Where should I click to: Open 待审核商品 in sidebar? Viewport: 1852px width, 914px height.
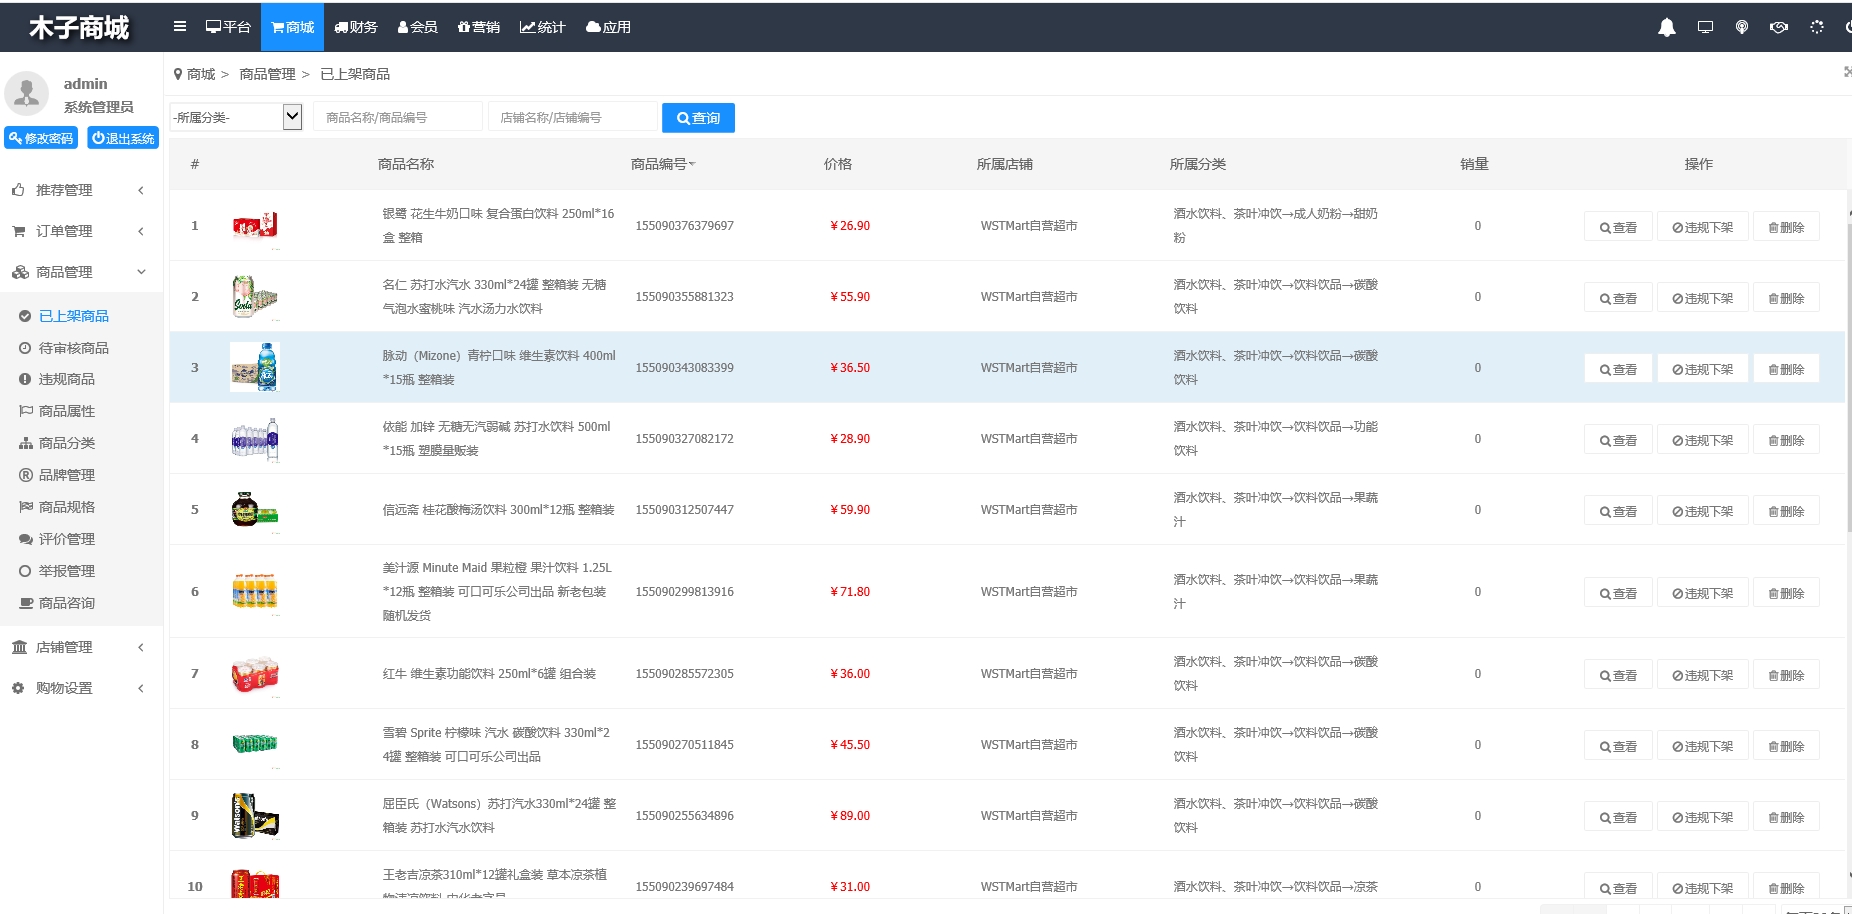[73, 348]
